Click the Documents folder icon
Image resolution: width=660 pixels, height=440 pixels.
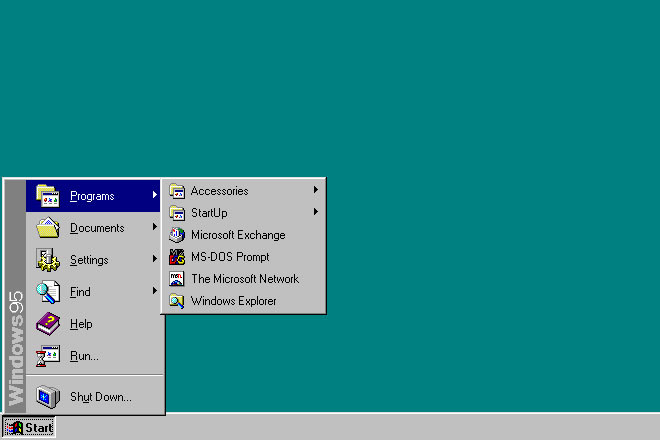[48, 228]
